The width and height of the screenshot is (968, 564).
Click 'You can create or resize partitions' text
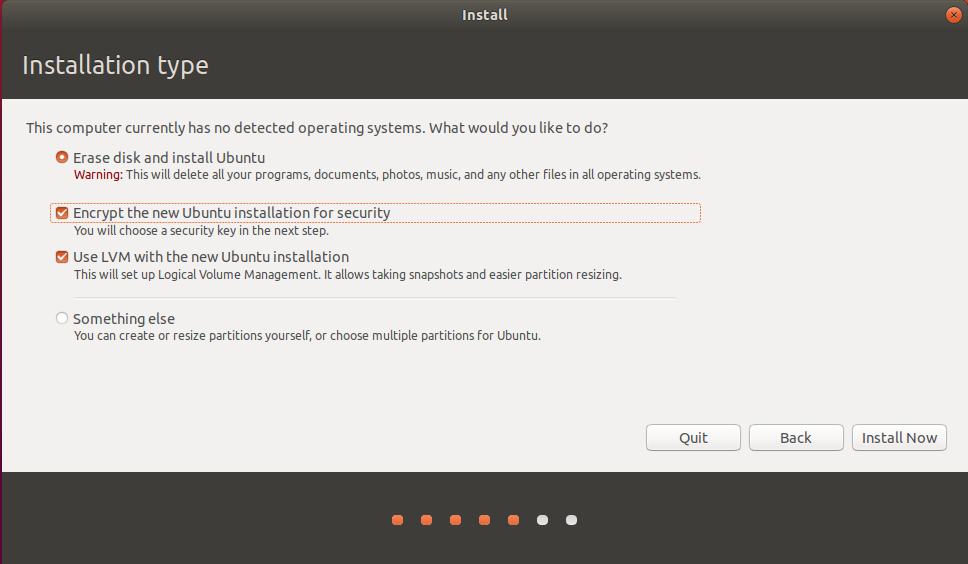coord(307,336)
